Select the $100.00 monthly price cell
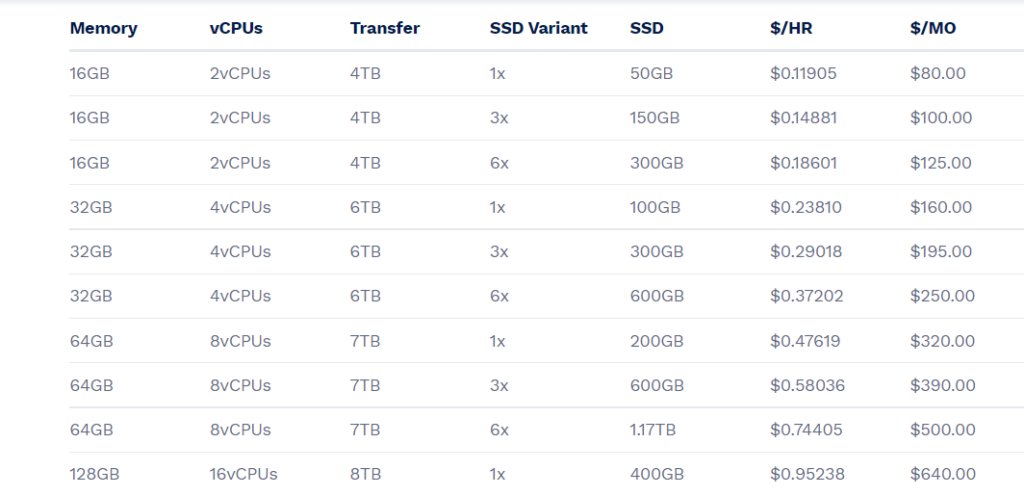The height and width of the screenshot is (496, 1024). [941, 118]
